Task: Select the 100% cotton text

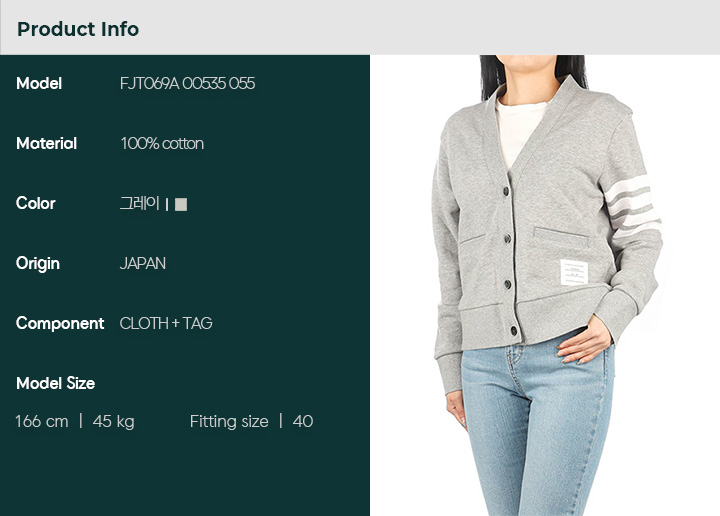Action: point(162,143)
